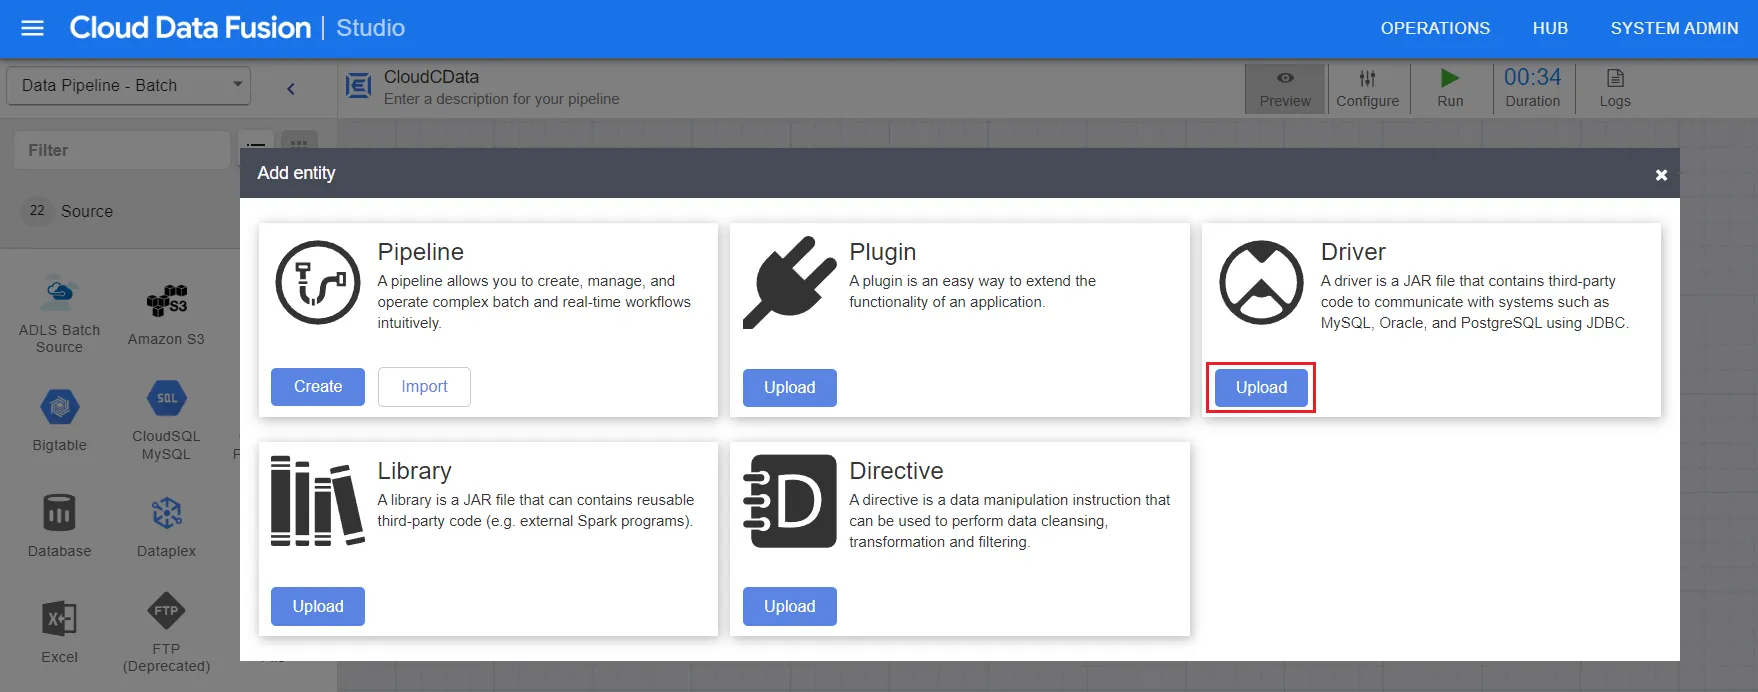Open the HUB menu item
Viewport: 1758px width, 692px height.
click(1549, 28)
